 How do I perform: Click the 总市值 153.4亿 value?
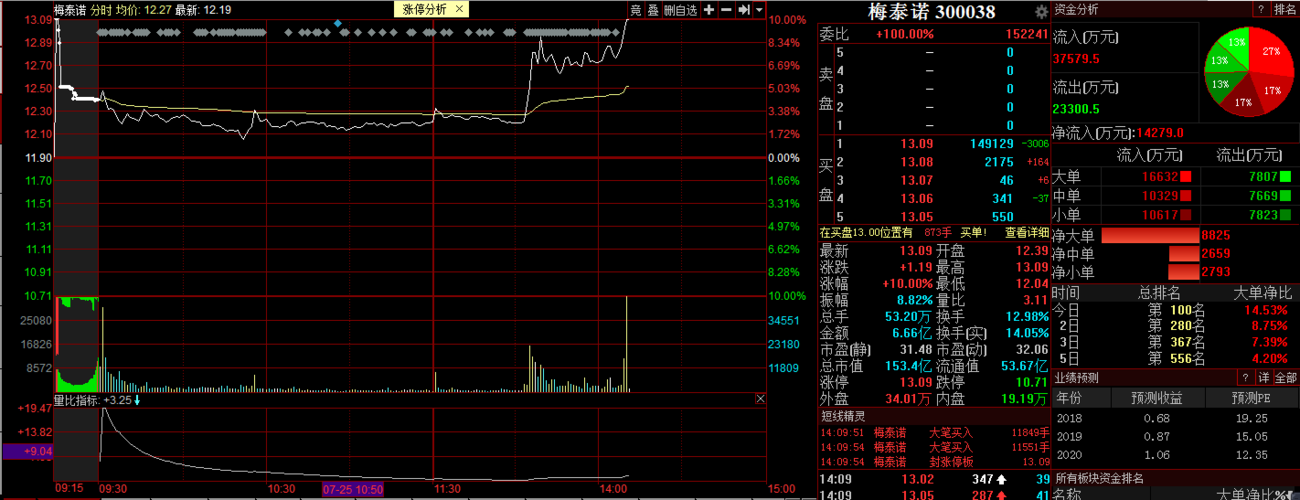[909, 367]
